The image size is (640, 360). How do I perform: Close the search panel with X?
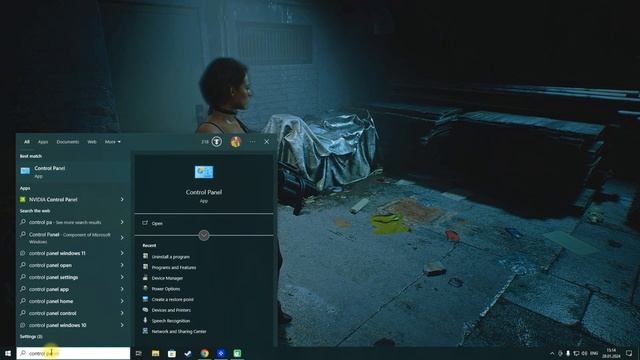pyautogui.click(x=267, y=142)
